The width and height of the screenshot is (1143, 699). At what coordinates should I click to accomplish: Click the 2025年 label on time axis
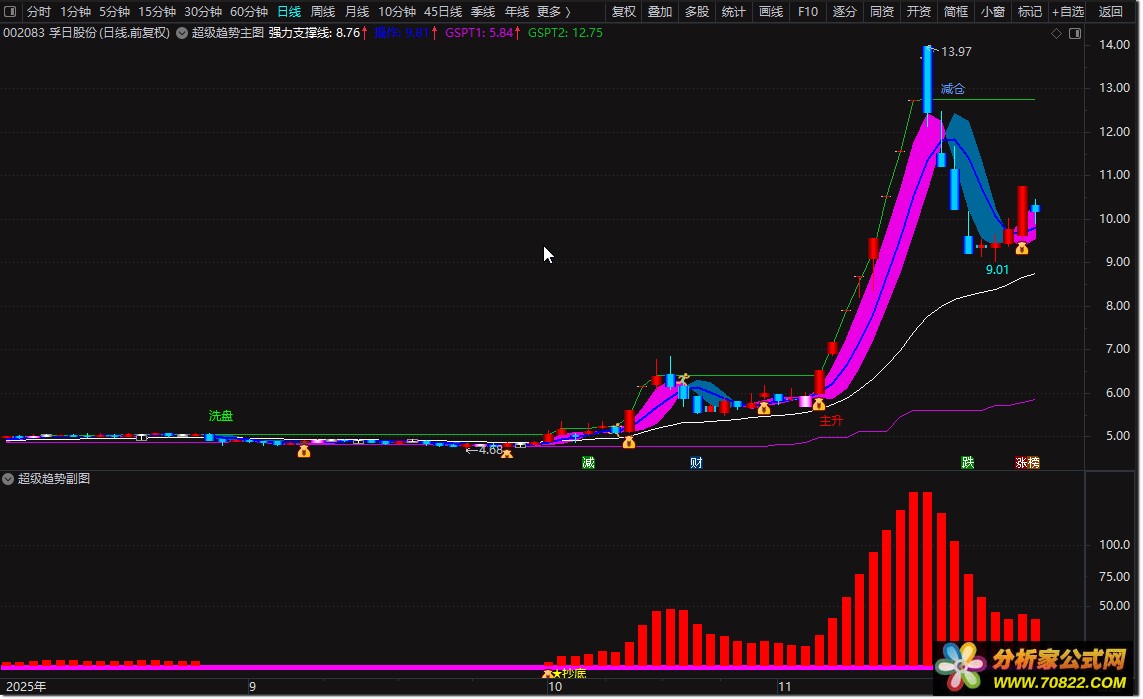(x=26, y=687)
